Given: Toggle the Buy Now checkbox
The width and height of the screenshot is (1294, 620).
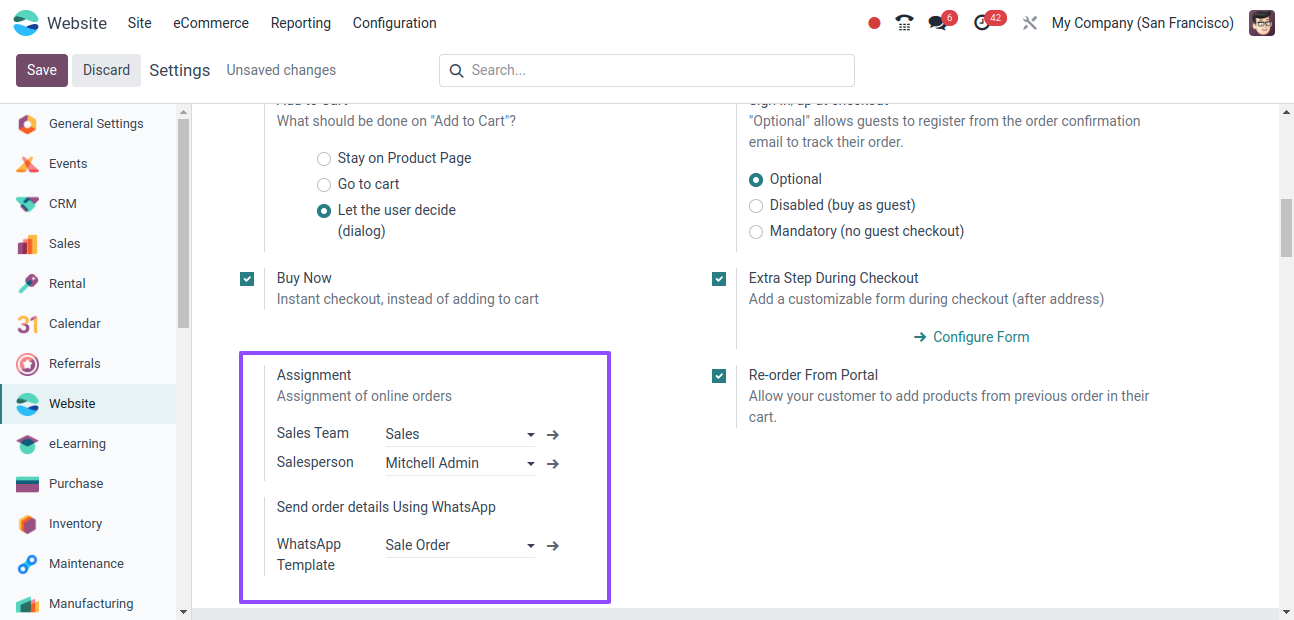Looking at the screenshot, I should [x=247, y=279].
